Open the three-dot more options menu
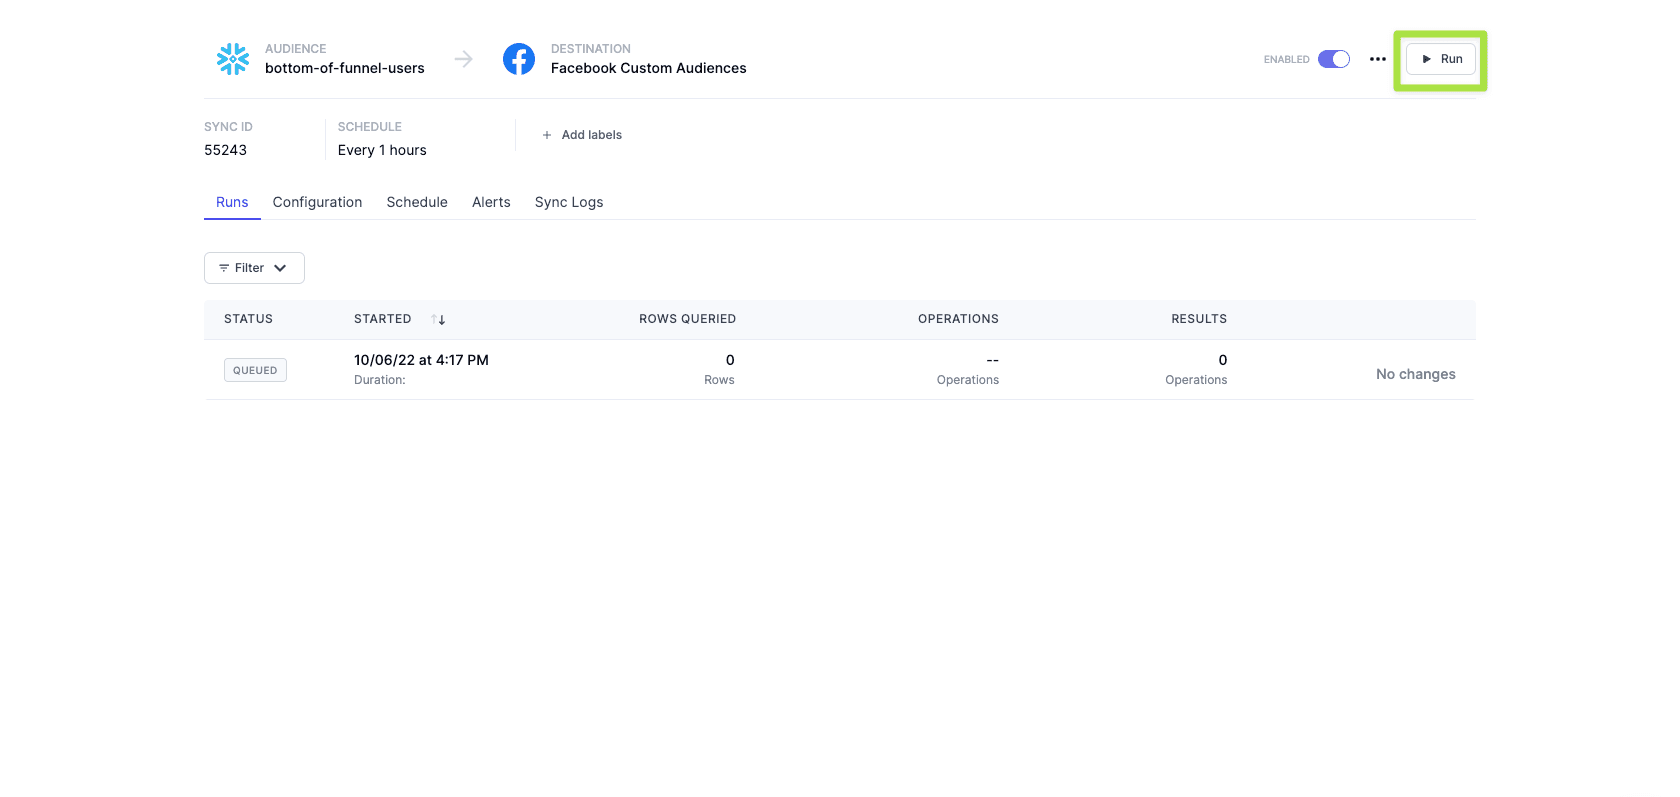The height and width of the screenshot is (797, 1680). (1377, 59)
